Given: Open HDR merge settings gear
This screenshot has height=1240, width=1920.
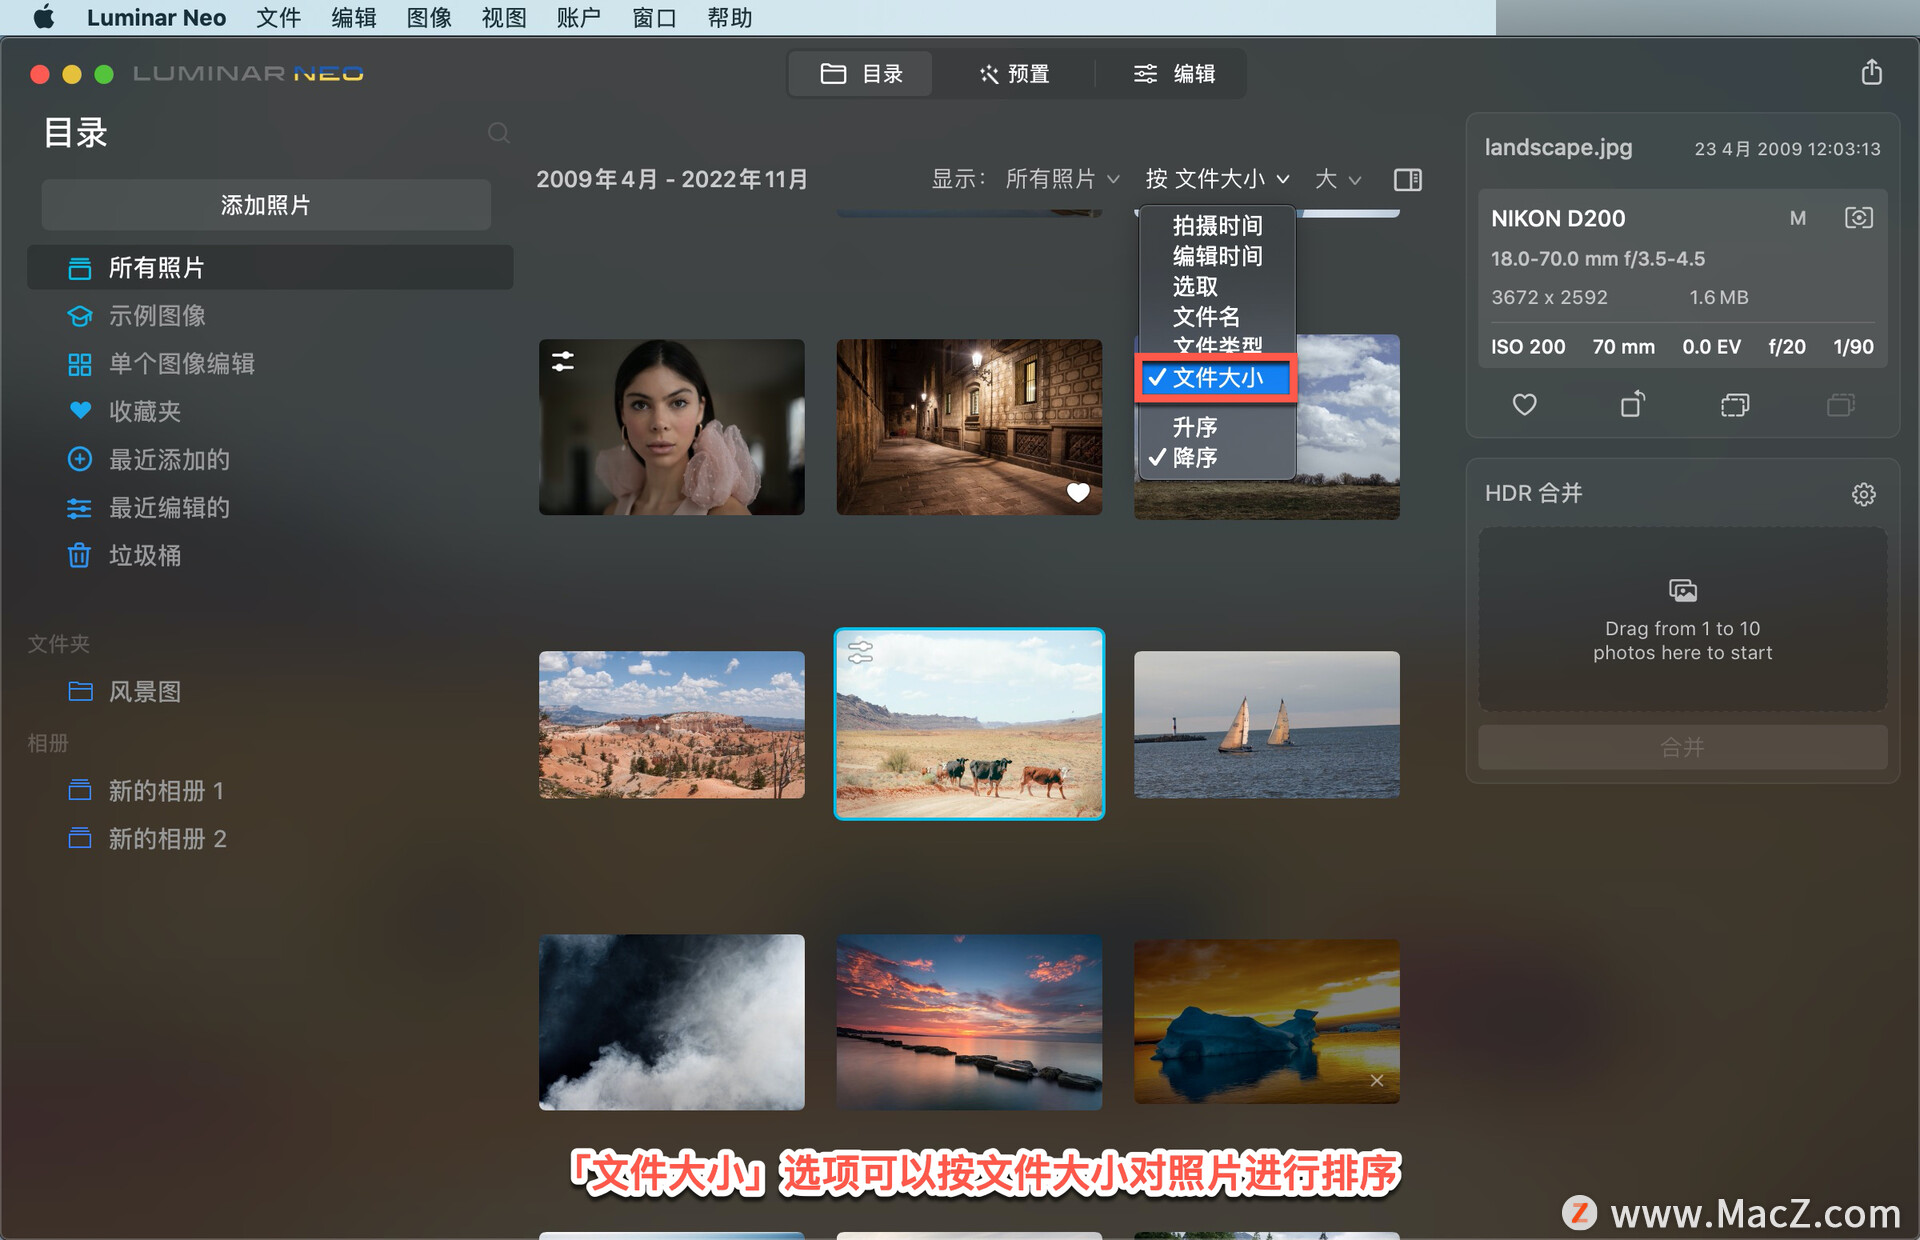Looking at the screenshot, I should (x=1863, y=494).
